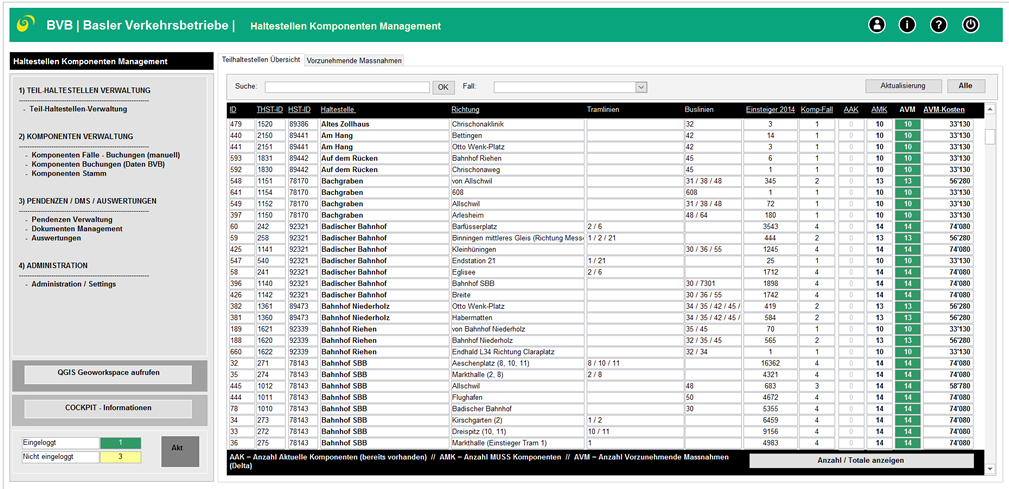Select the Teilhaltestellen Übersicht tab
This screenshot has height=489, width=1009.
coord(261,60)
